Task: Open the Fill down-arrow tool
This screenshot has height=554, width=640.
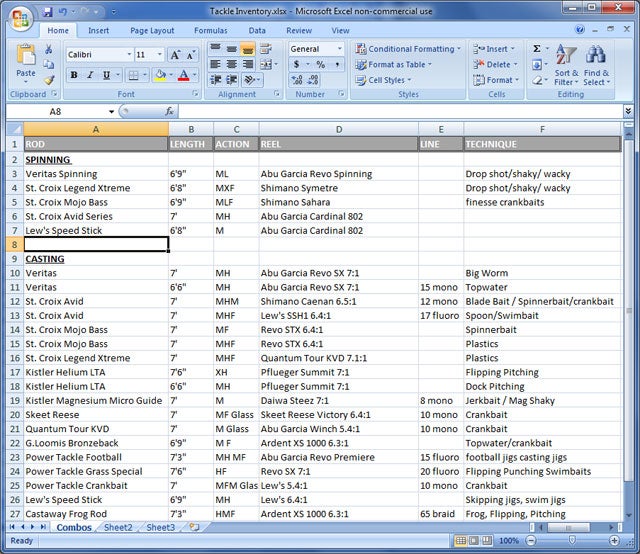Action: (537, 65)
